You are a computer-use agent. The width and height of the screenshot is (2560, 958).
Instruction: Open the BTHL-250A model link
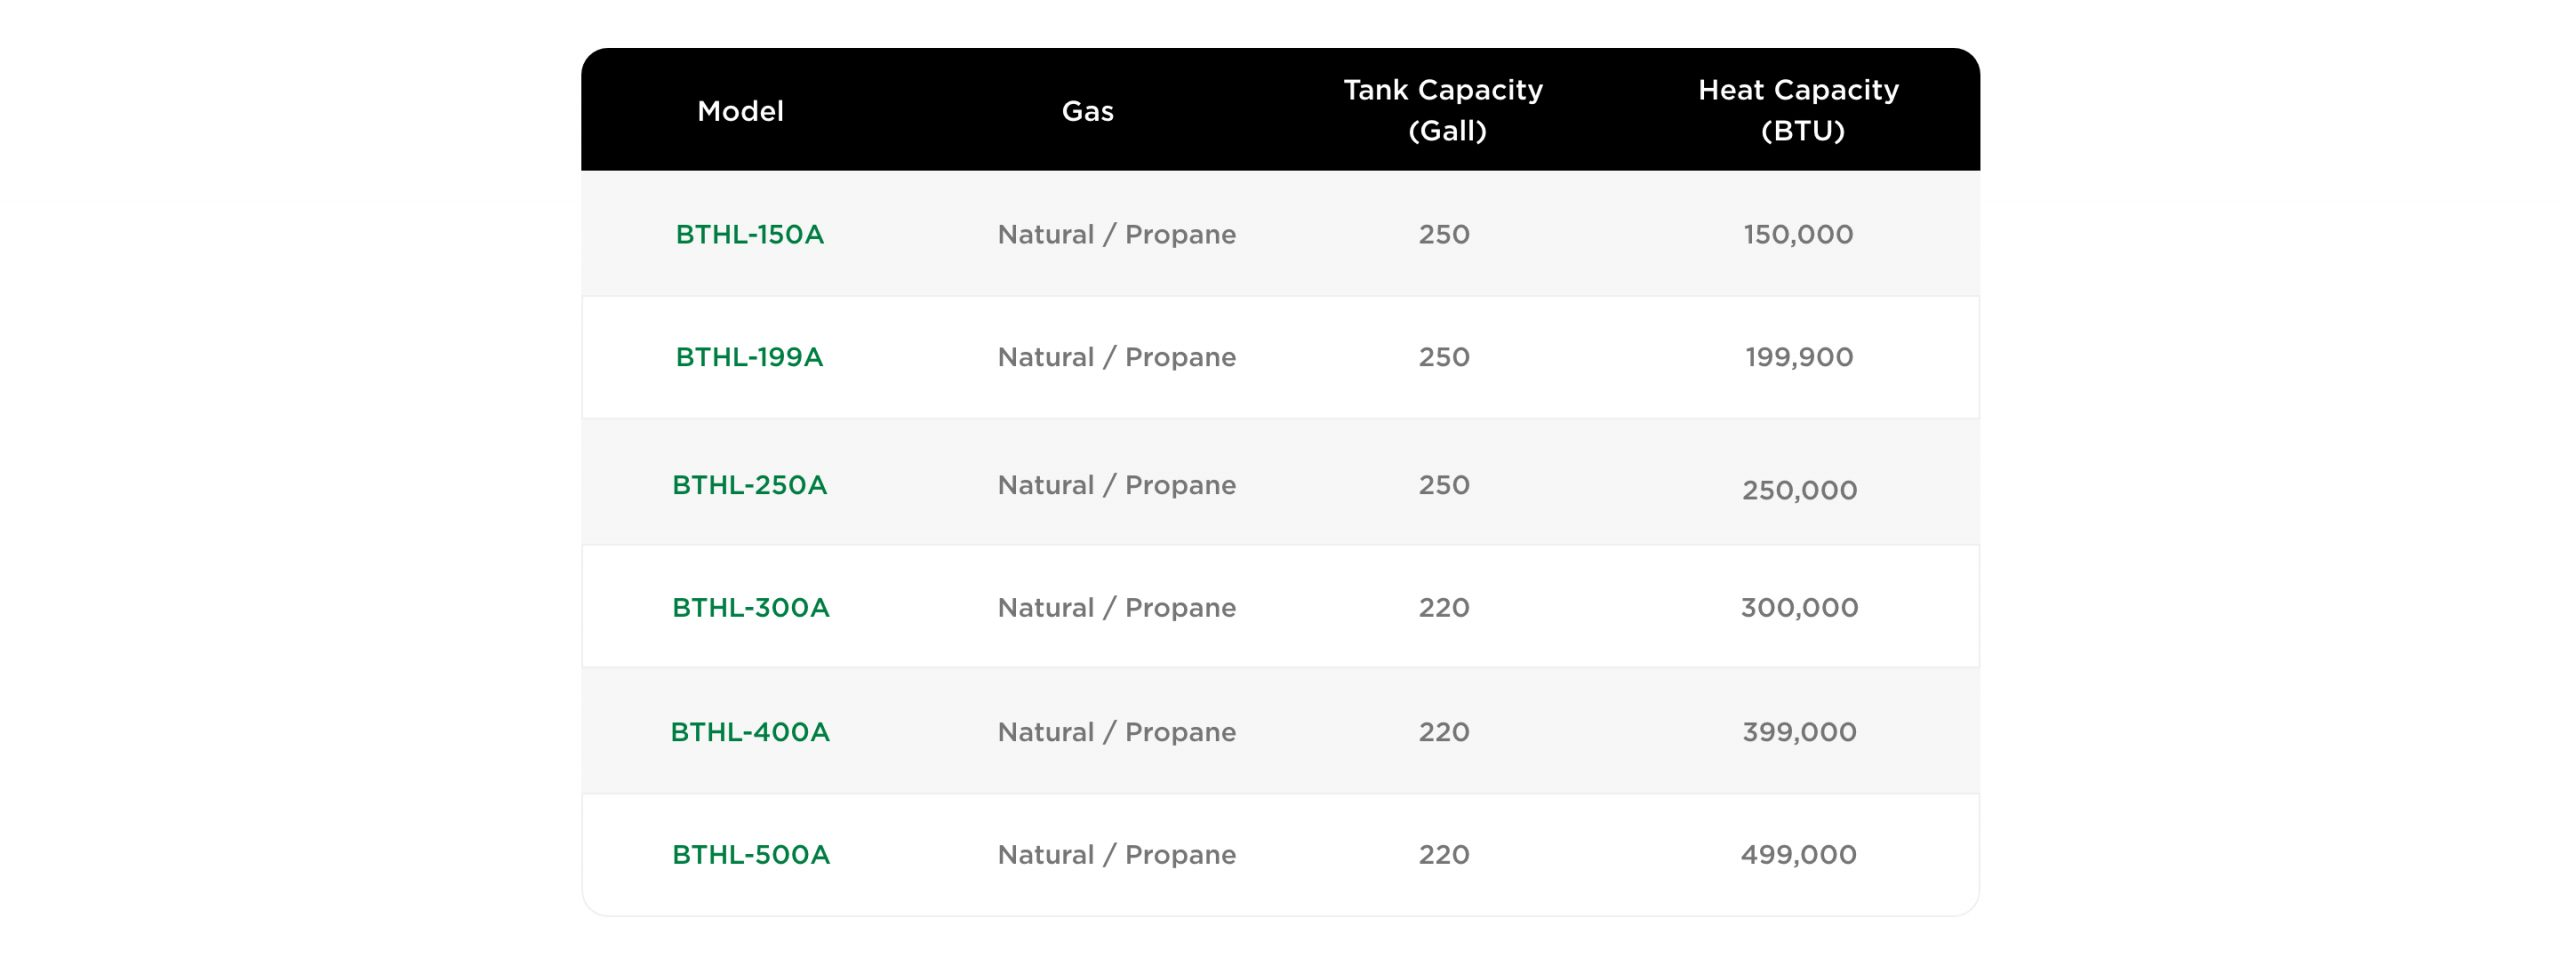click(749, 485)
